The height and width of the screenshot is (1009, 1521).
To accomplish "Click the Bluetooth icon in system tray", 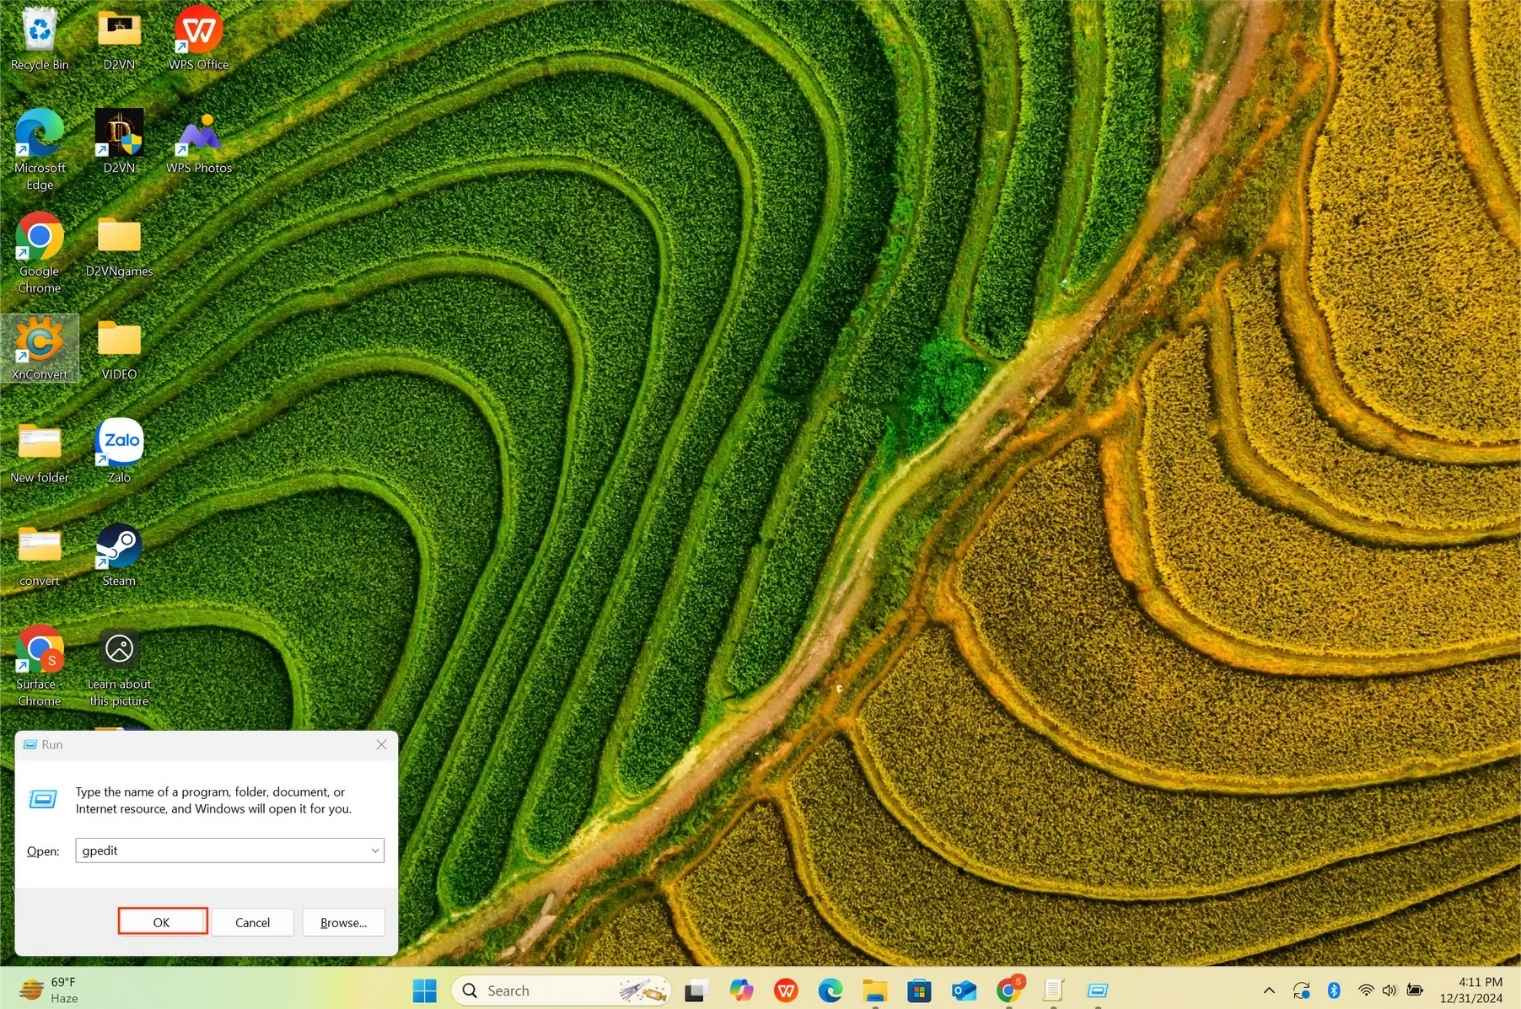I will (x=1333, y=990).
